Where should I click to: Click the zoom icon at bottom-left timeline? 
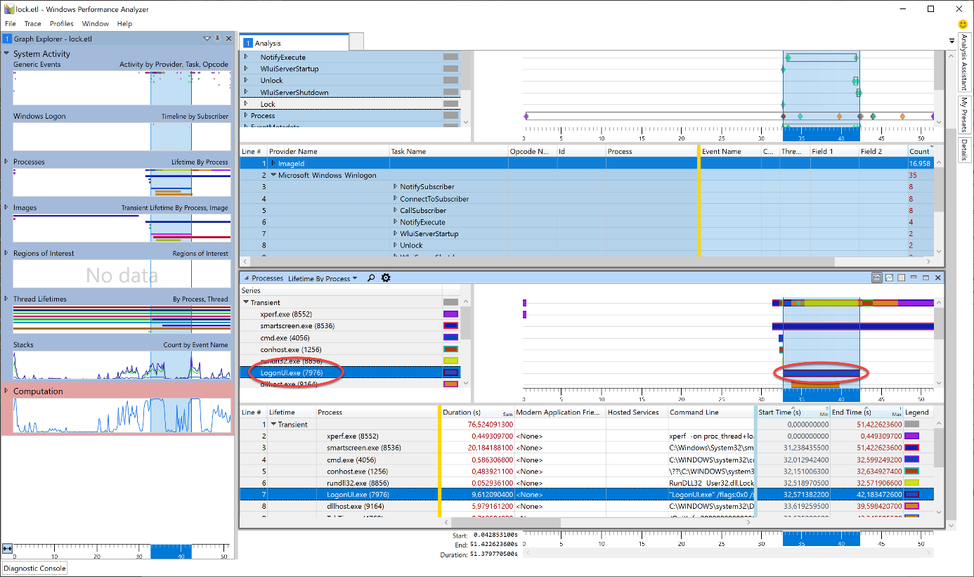[8, 548]
